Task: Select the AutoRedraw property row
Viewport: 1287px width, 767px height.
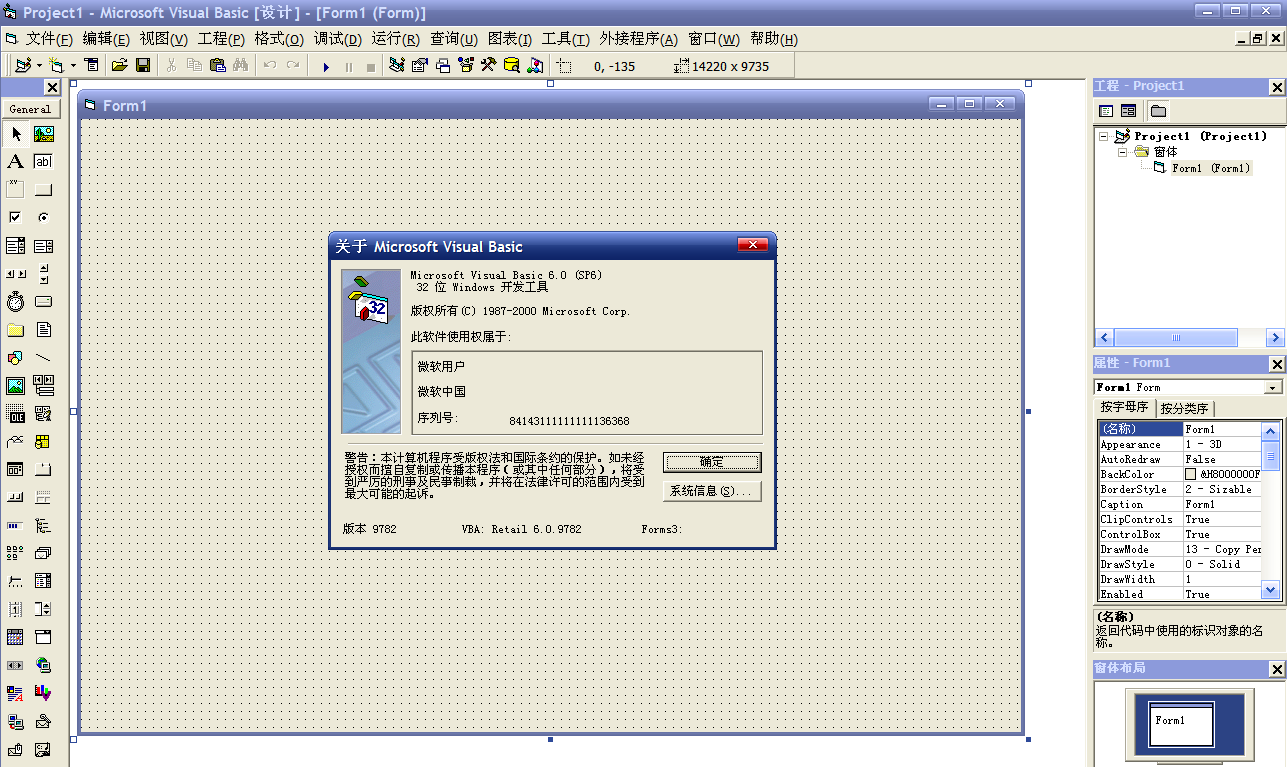Action: click(1179, 459)
